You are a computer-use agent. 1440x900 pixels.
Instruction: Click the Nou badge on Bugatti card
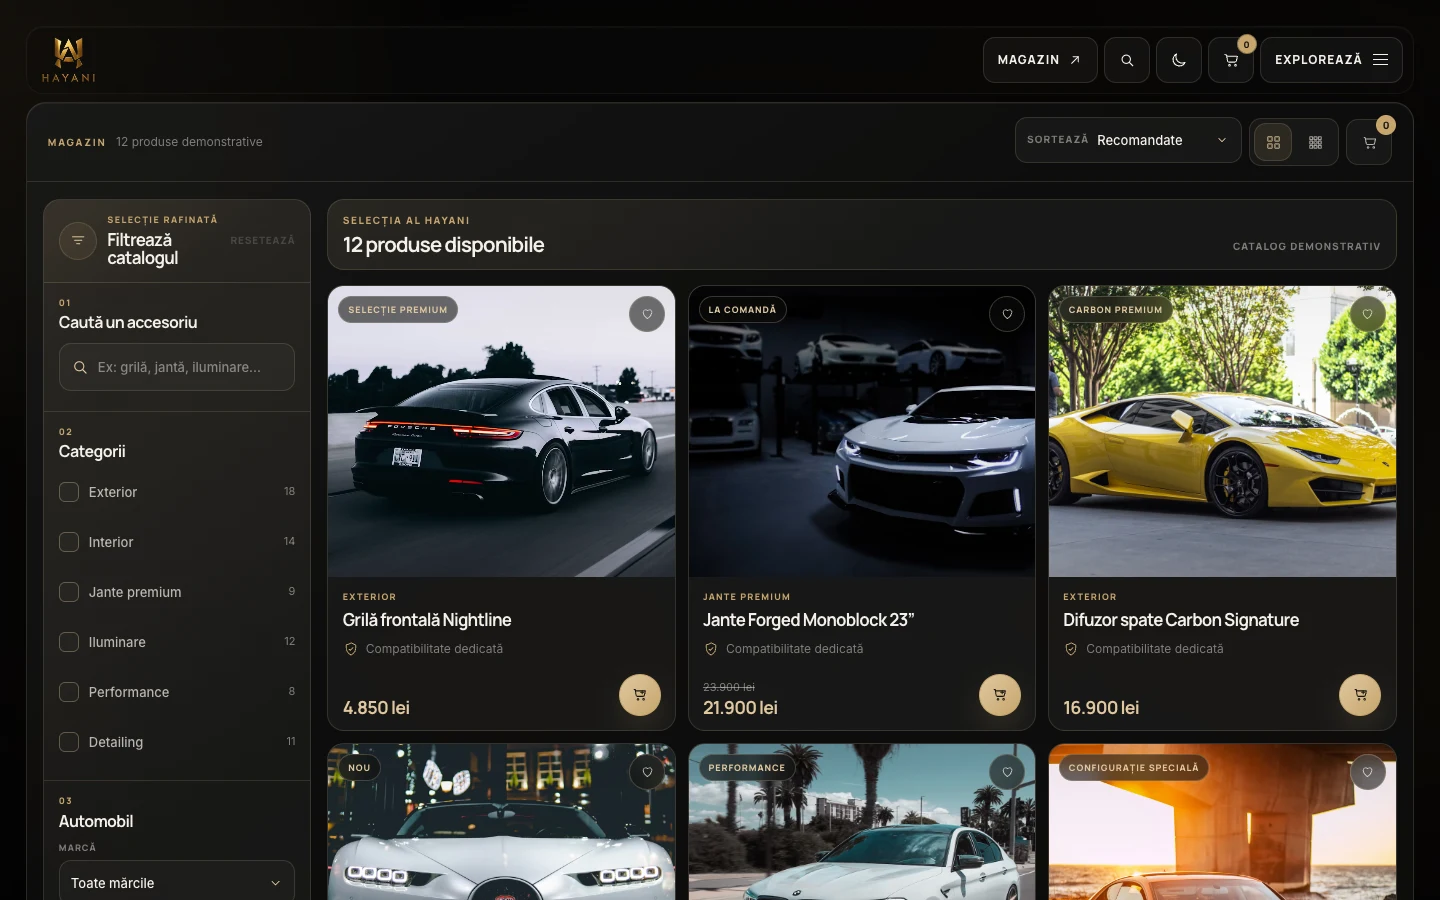point(359,768)
